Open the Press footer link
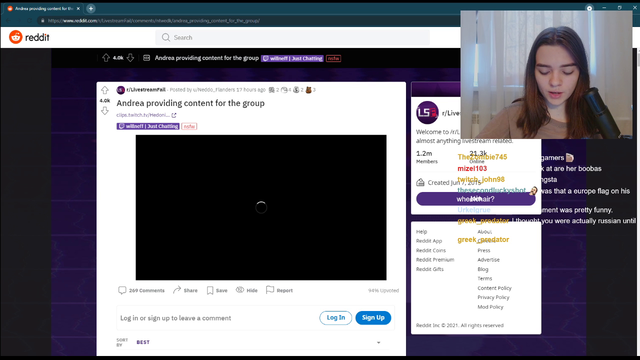 pos(484,250)
